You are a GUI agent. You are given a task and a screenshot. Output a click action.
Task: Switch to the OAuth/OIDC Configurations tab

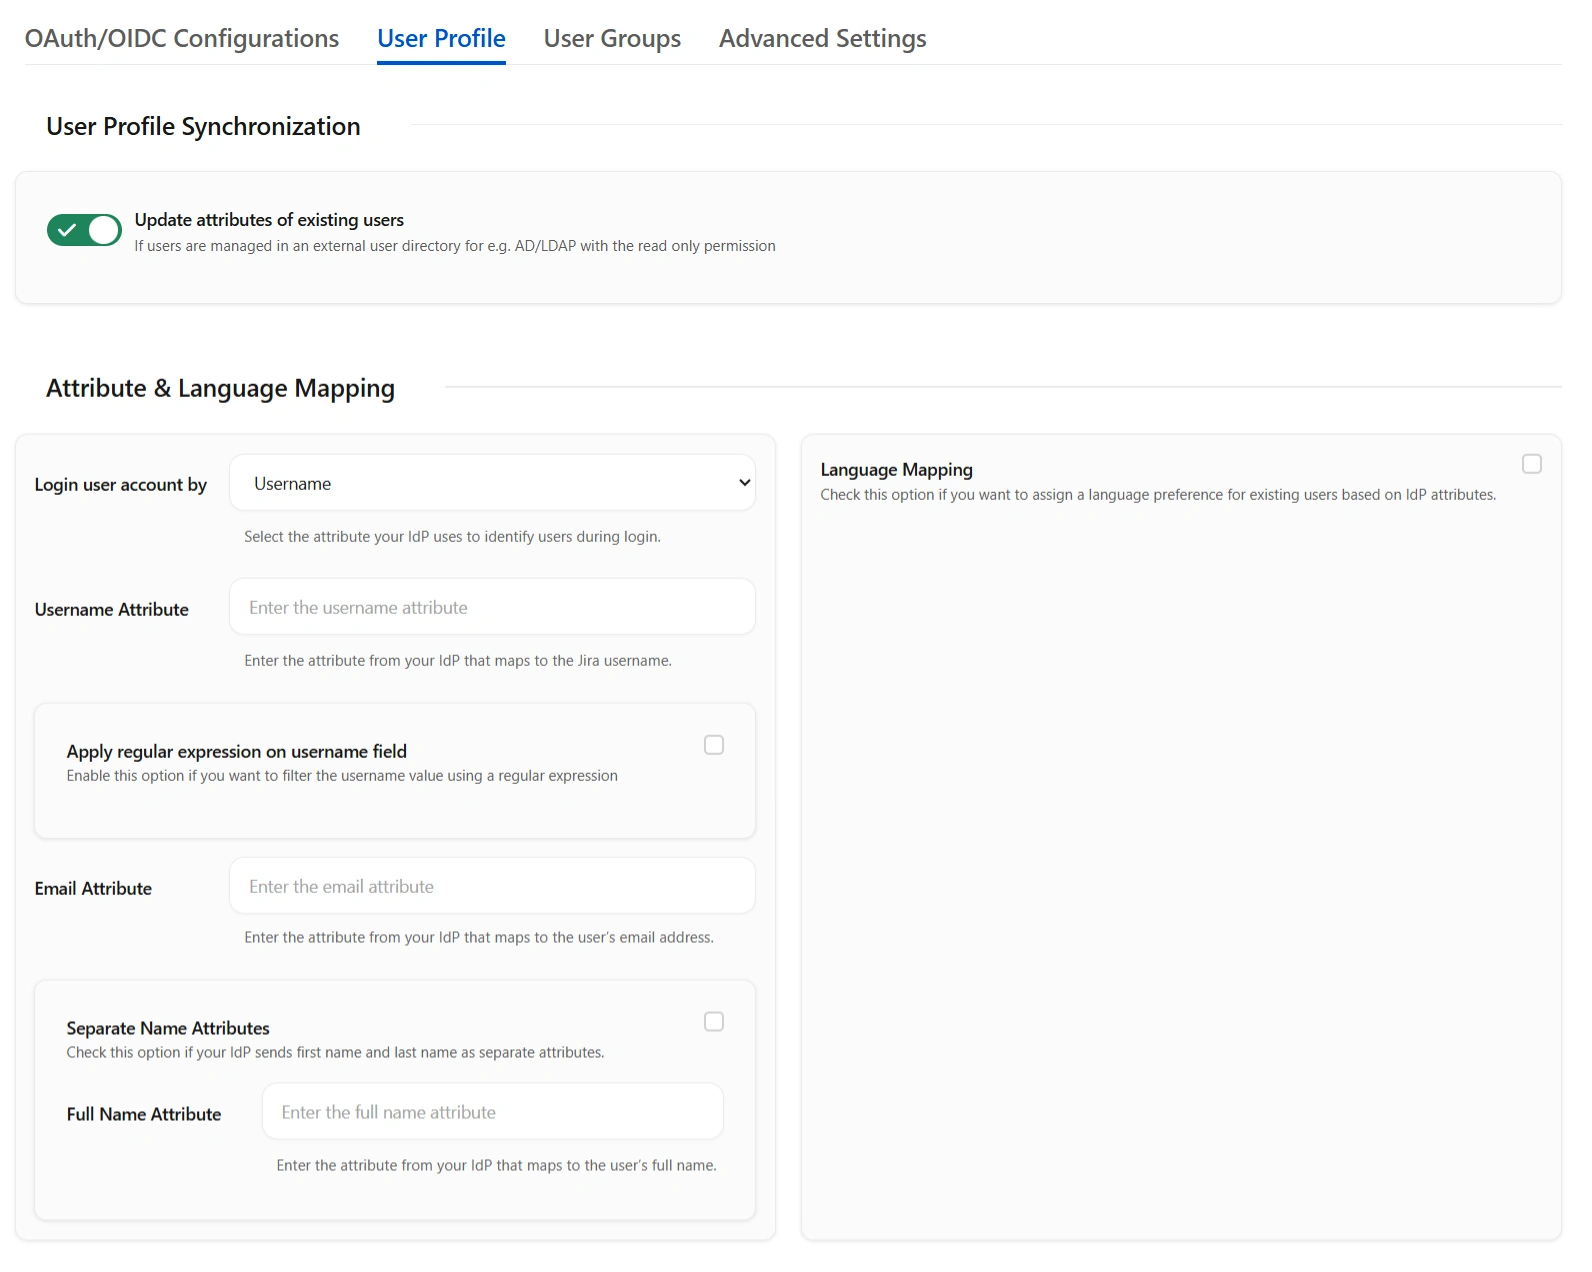pyautogui.click(x=181, y=38)
